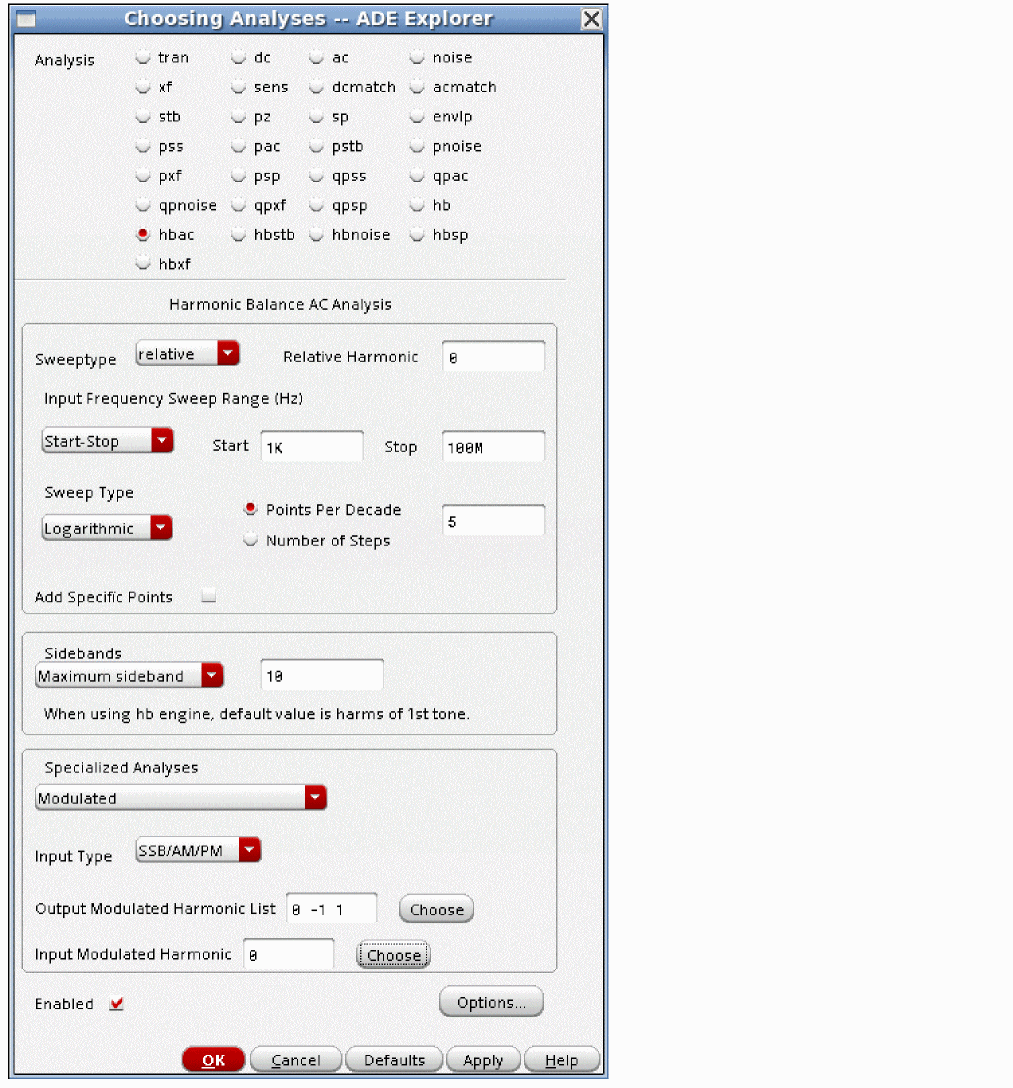Open the Start-Stop range dropdown
1013x1088 pixels.
(x=108, y=441)
